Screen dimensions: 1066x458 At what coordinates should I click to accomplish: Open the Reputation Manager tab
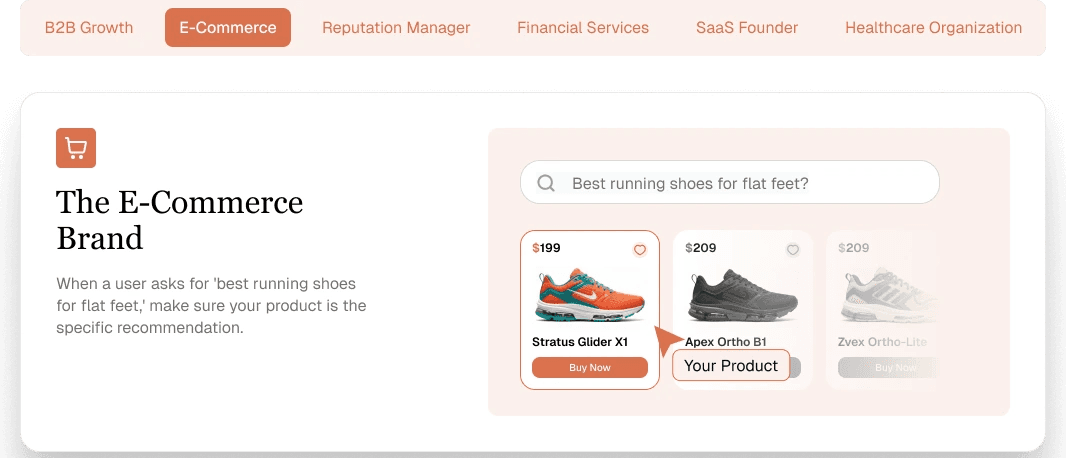[x=396, y=28]
